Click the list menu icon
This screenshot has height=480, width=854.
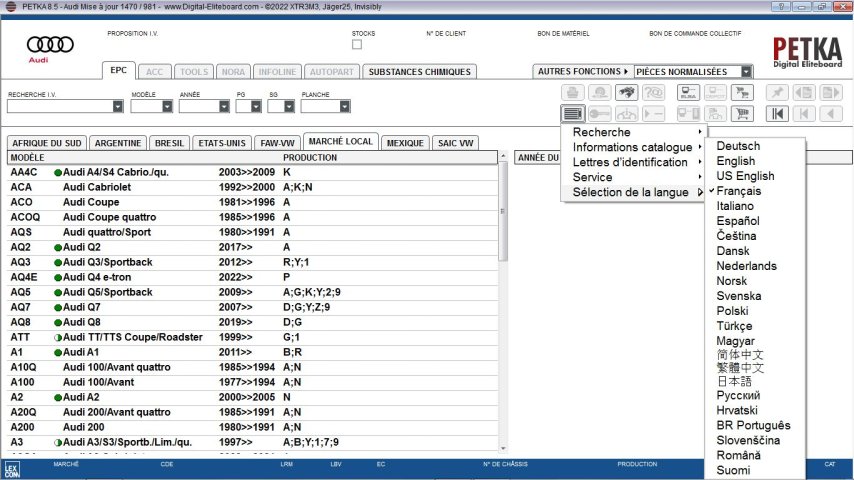[x=572, y=114]
